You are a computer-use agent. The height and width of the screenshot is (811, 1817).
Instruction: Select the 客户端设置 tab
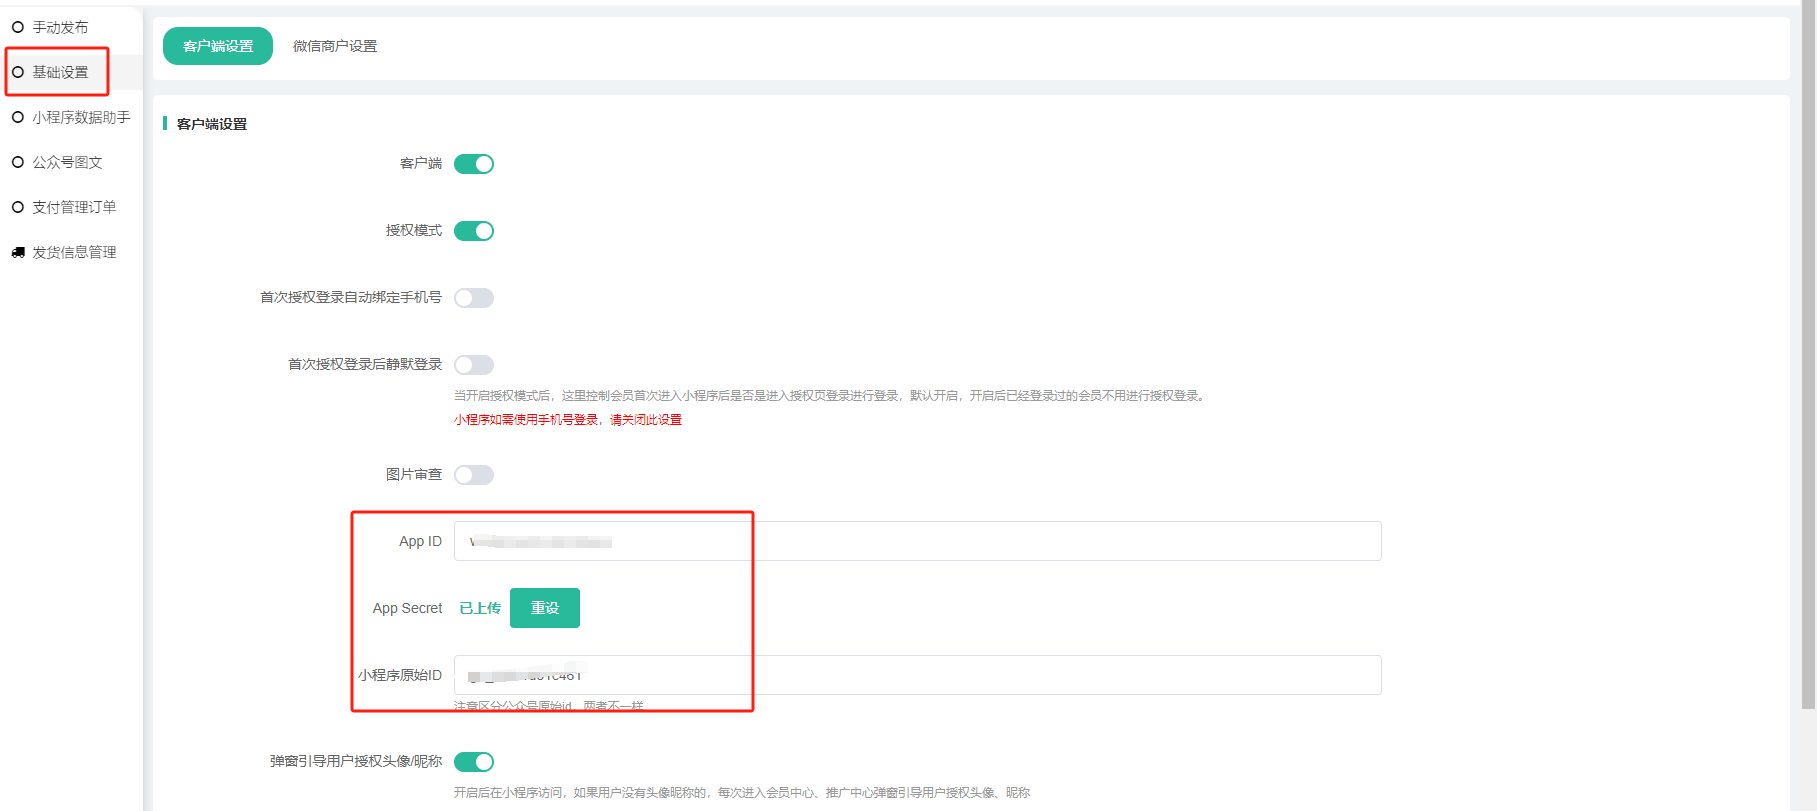tap(218, 46)
